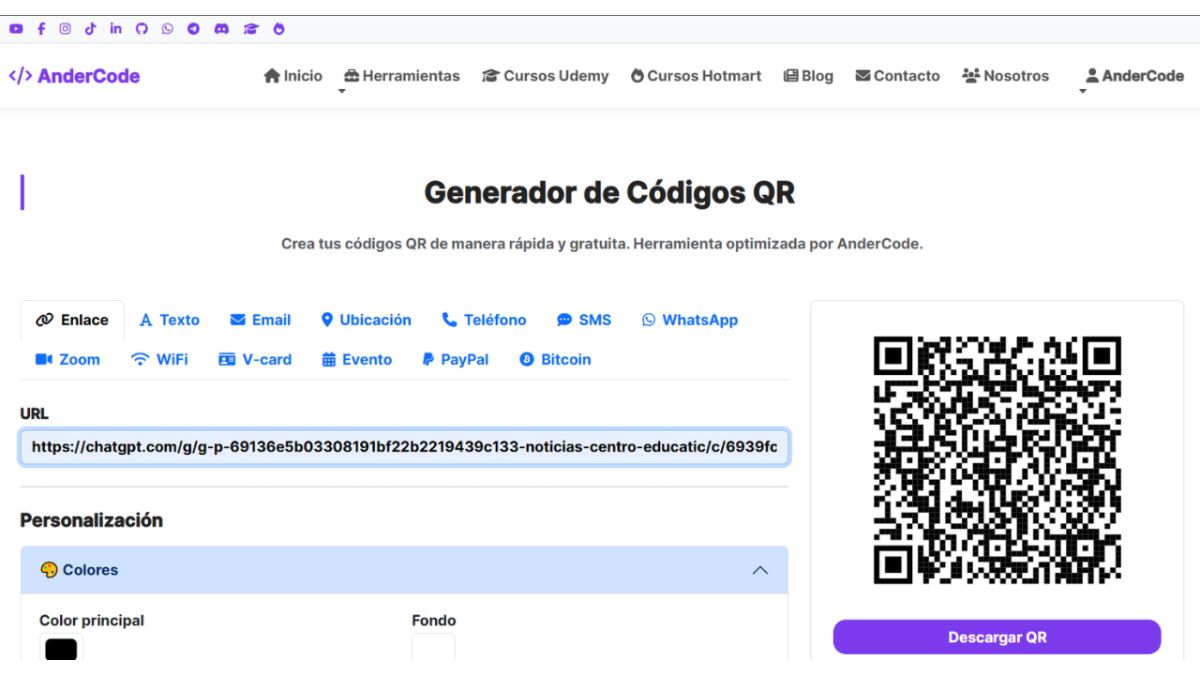Click the TikTok icon

90,29
